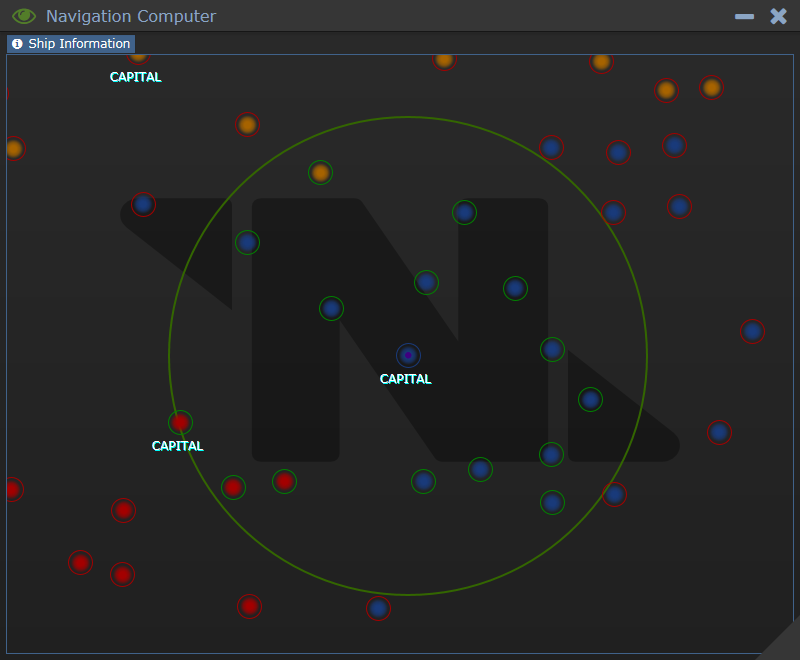This screenshot has width=800, height=660.
Task: Open the Ship Information tab
Action: click(x=71, y=44)
